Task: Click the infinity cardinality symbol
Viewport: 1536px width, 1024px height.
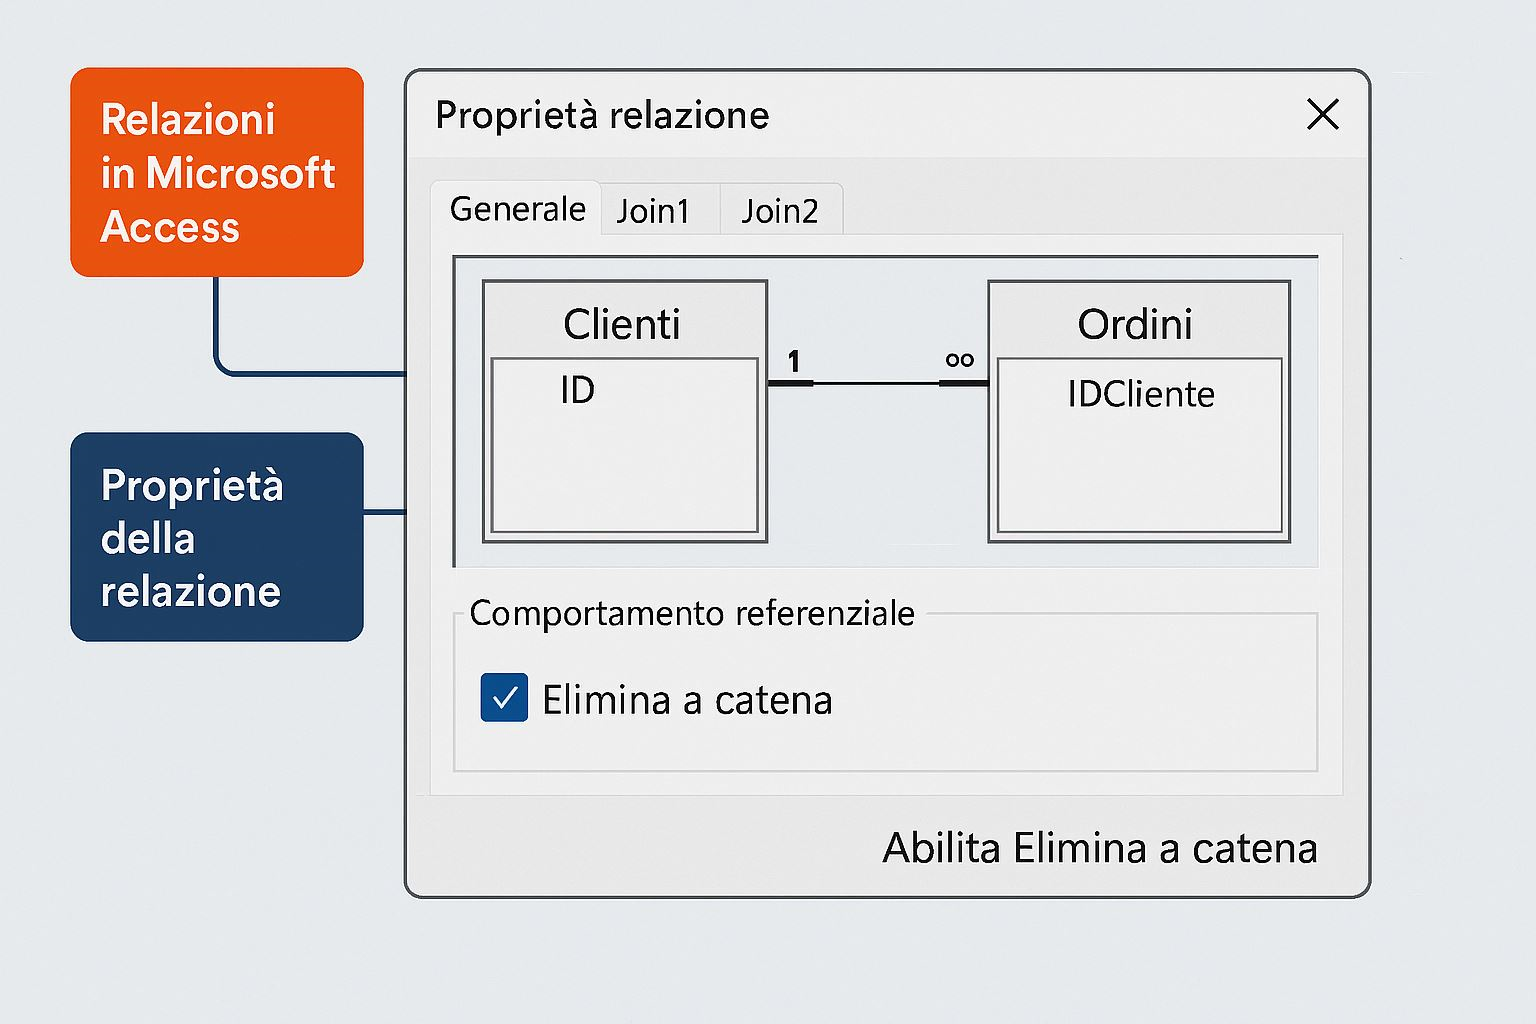Action: pos(959,360)
